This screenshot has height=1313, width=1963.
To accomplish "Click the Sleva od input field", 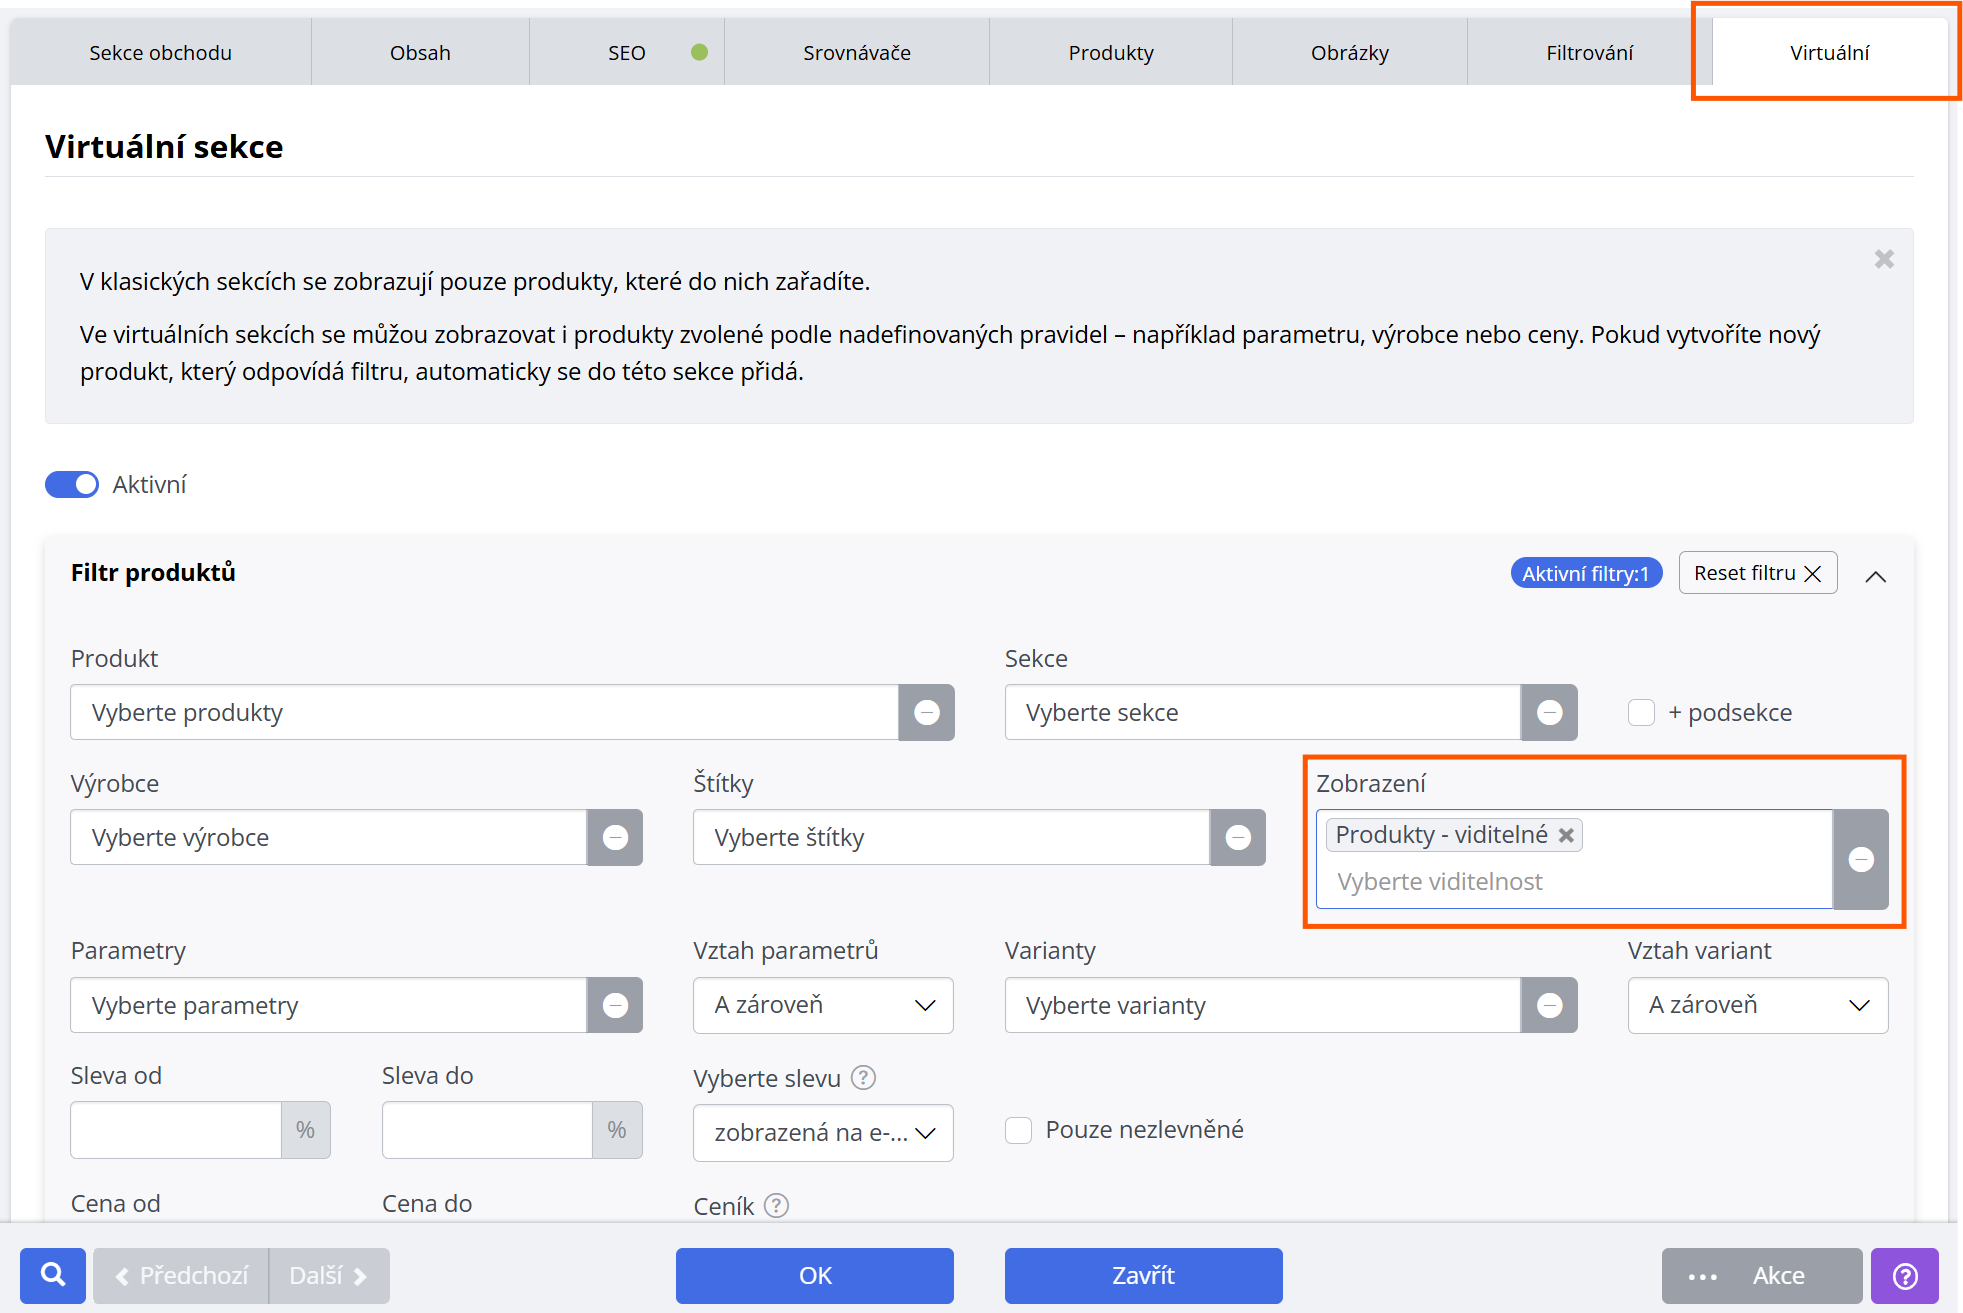I will pyautogui.click(x=176, y=1130).
